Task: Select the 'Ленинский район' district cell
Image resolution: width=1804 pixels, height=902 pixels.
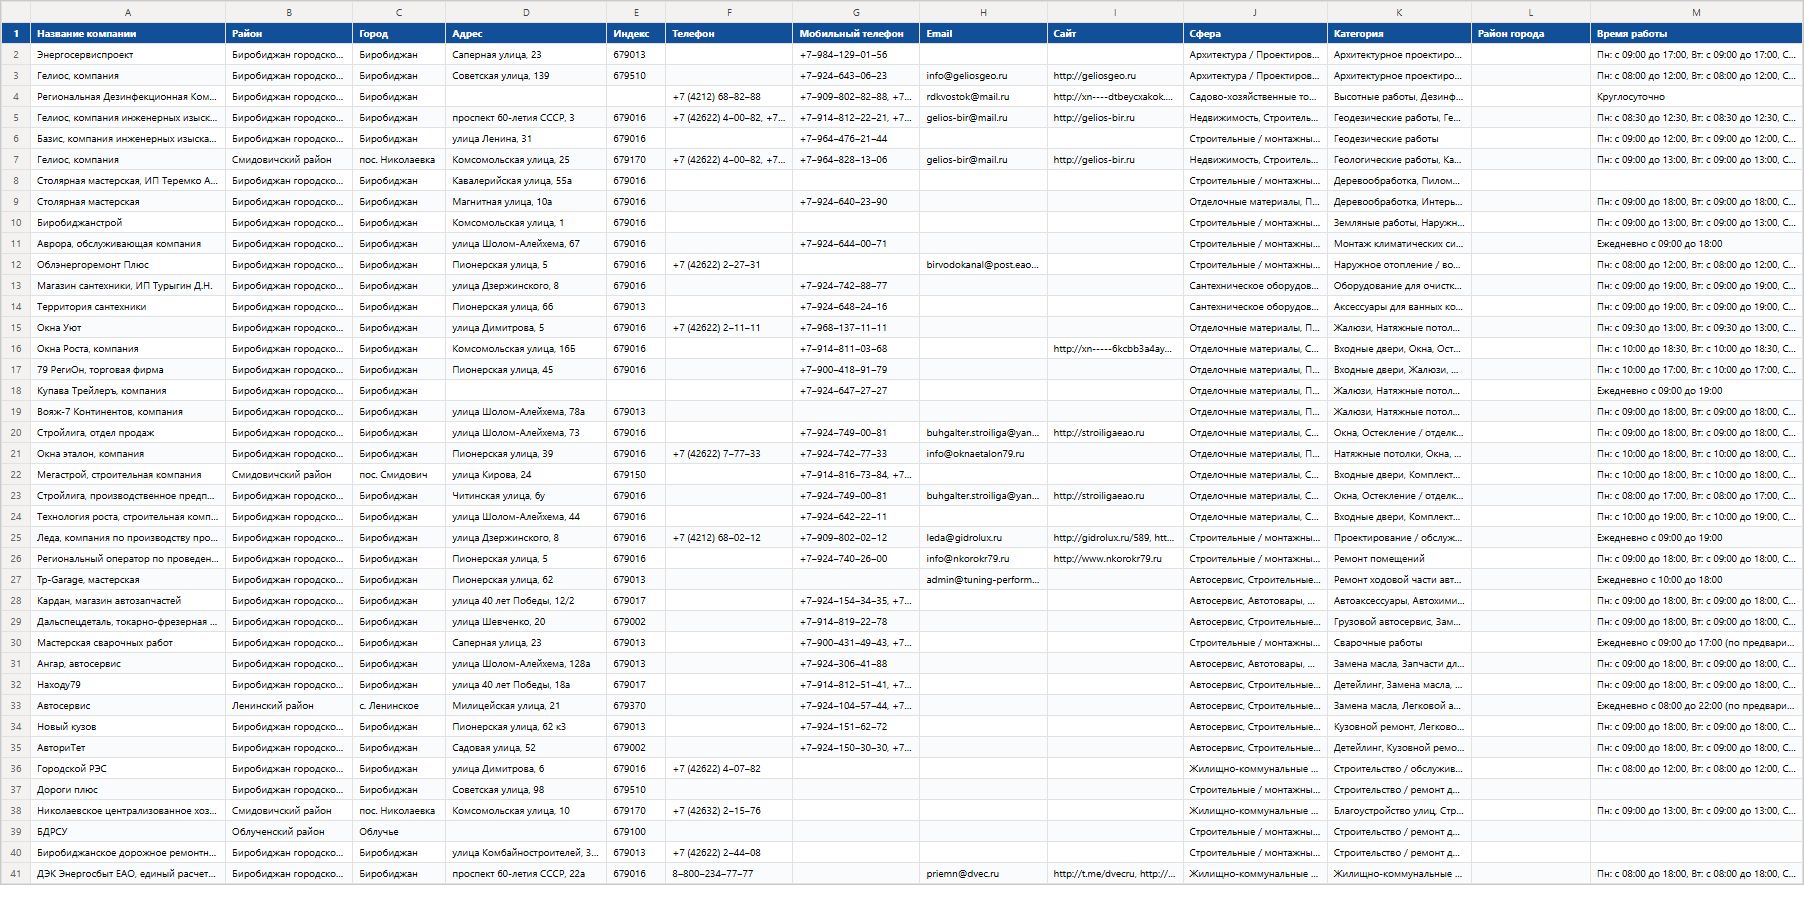Action: [289, 706]
